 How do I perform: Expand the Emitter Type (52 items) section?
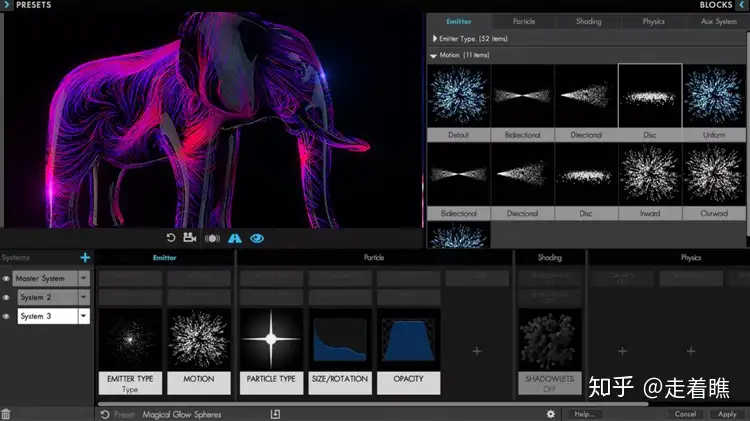[434, 38]
